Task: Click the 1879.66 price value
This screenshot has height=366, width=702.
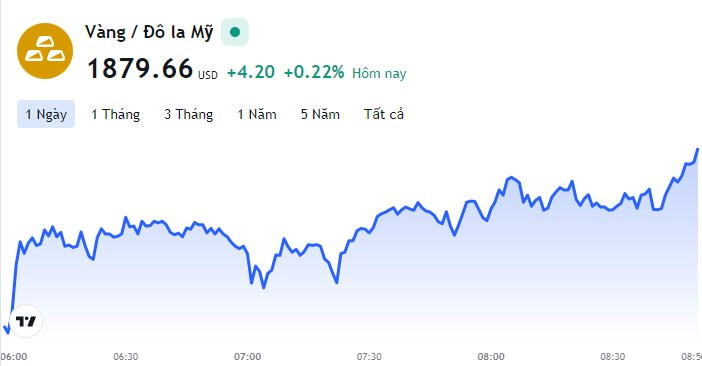Action: pyautogui.click(x=140, y=69)
